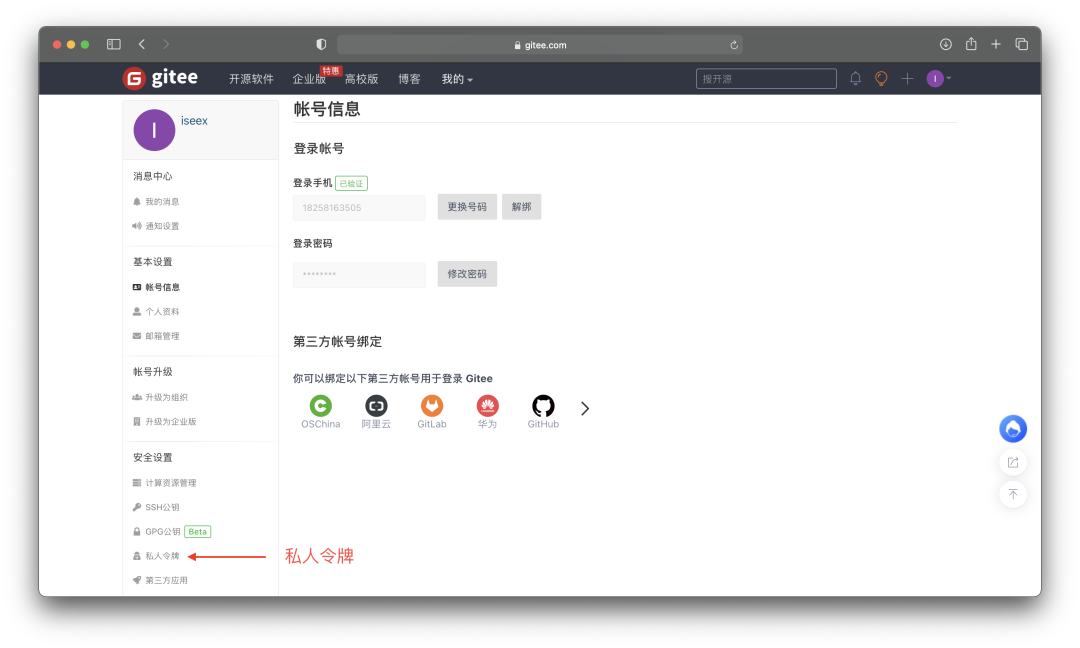1080x648 pixels.
Task: Switch to 开源软件 in the navbar
Action: click(x=251, y=78)
